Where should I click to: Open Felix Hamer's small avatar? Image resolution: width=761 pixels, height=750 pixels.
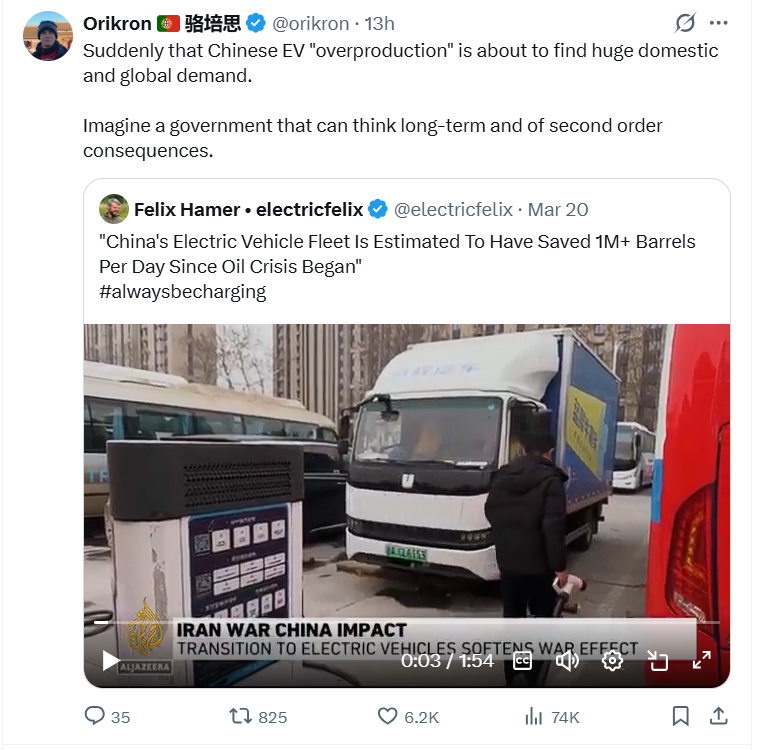tap(114, 209)
